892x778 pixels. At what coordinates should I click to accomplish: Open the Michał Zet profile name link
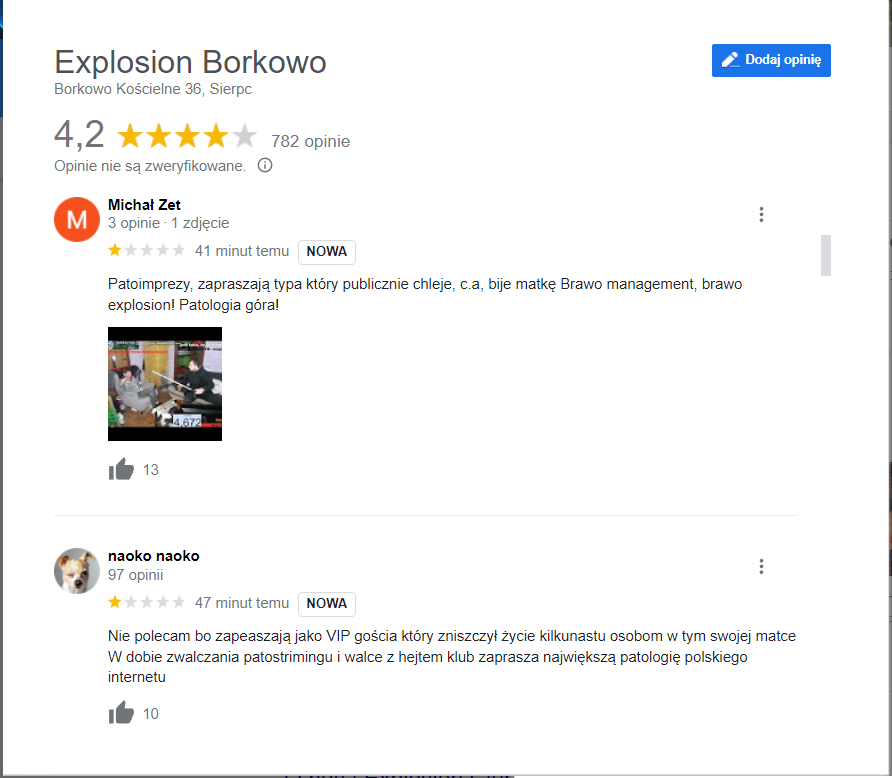(144, 205)
